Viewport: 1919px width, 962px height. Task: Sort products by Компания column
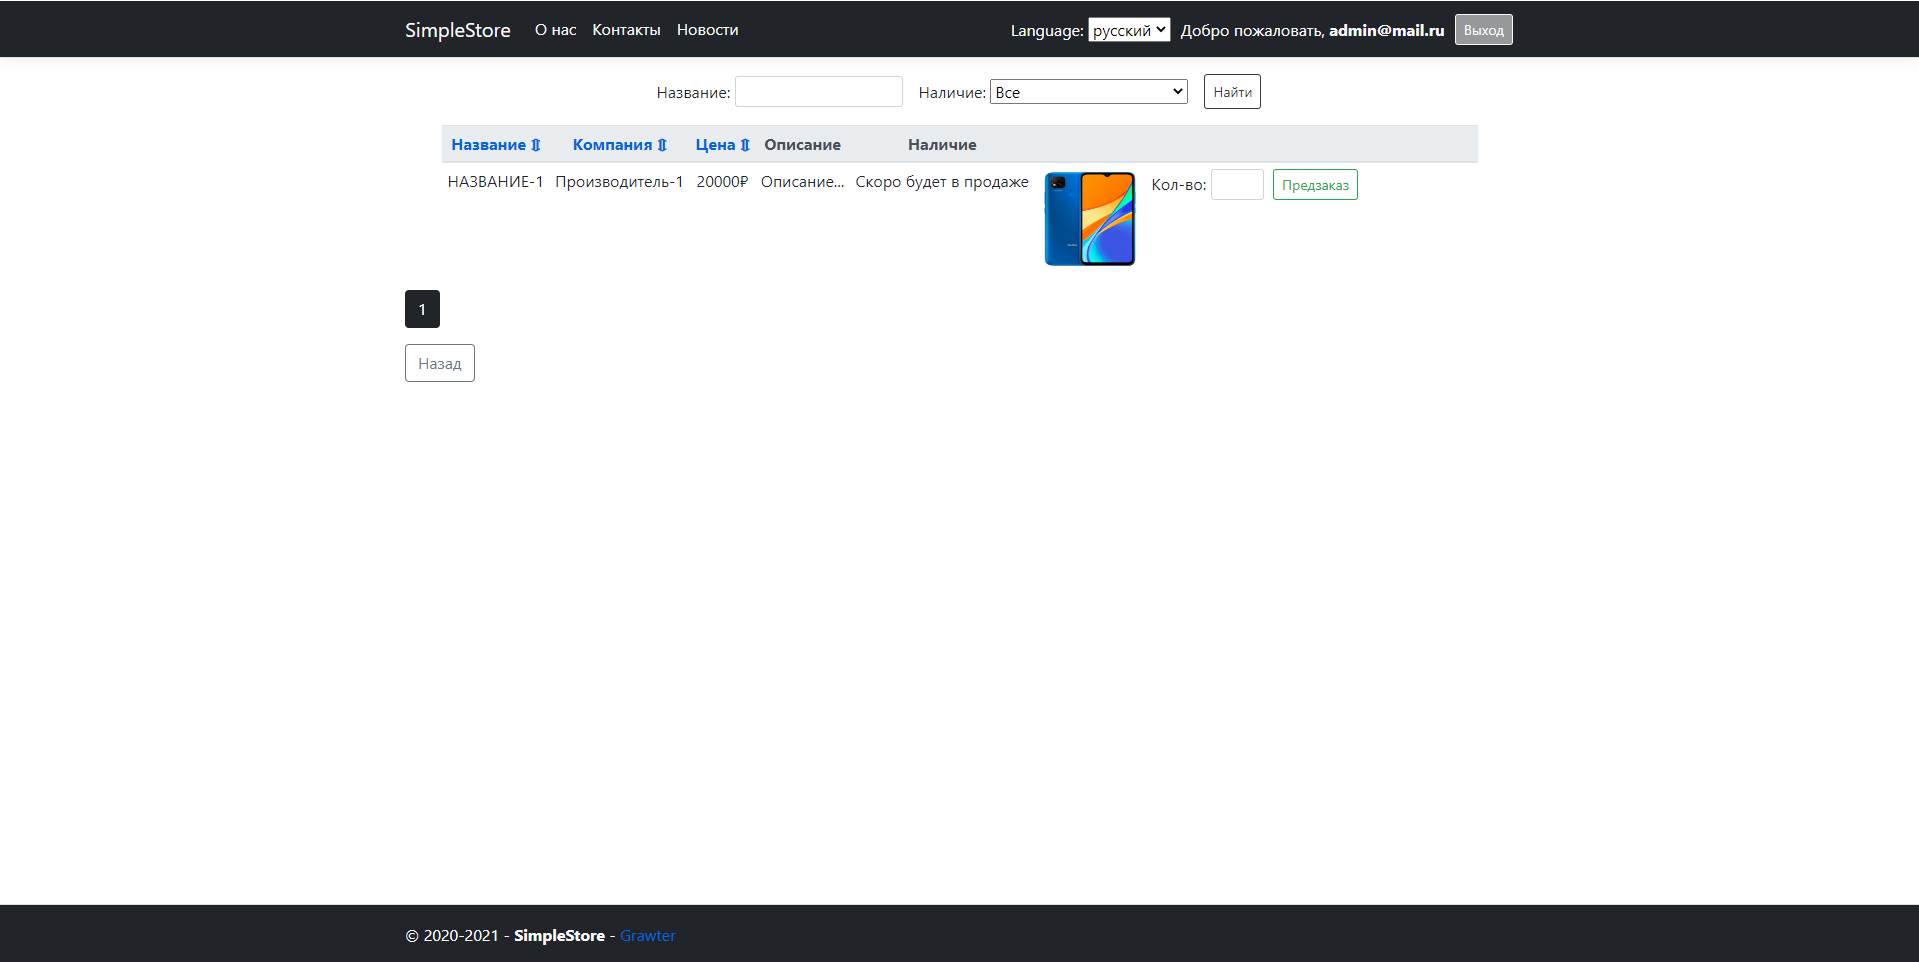(x=618, y=144)
